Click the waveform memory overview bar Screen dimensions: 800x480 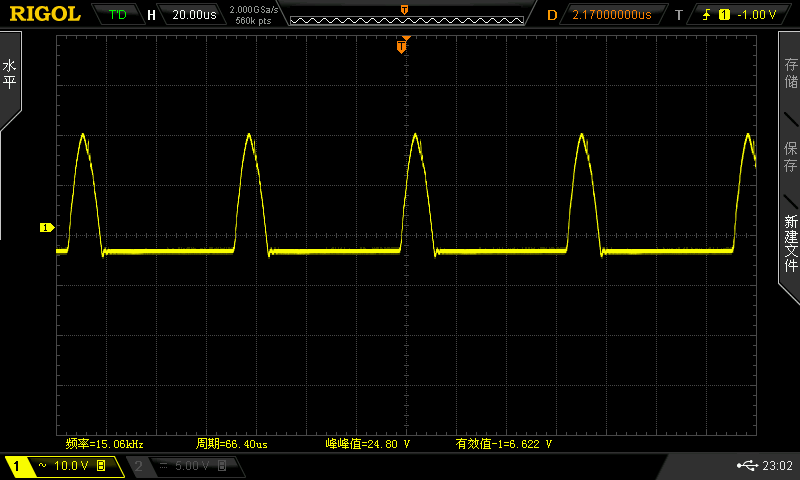point(407,20)
